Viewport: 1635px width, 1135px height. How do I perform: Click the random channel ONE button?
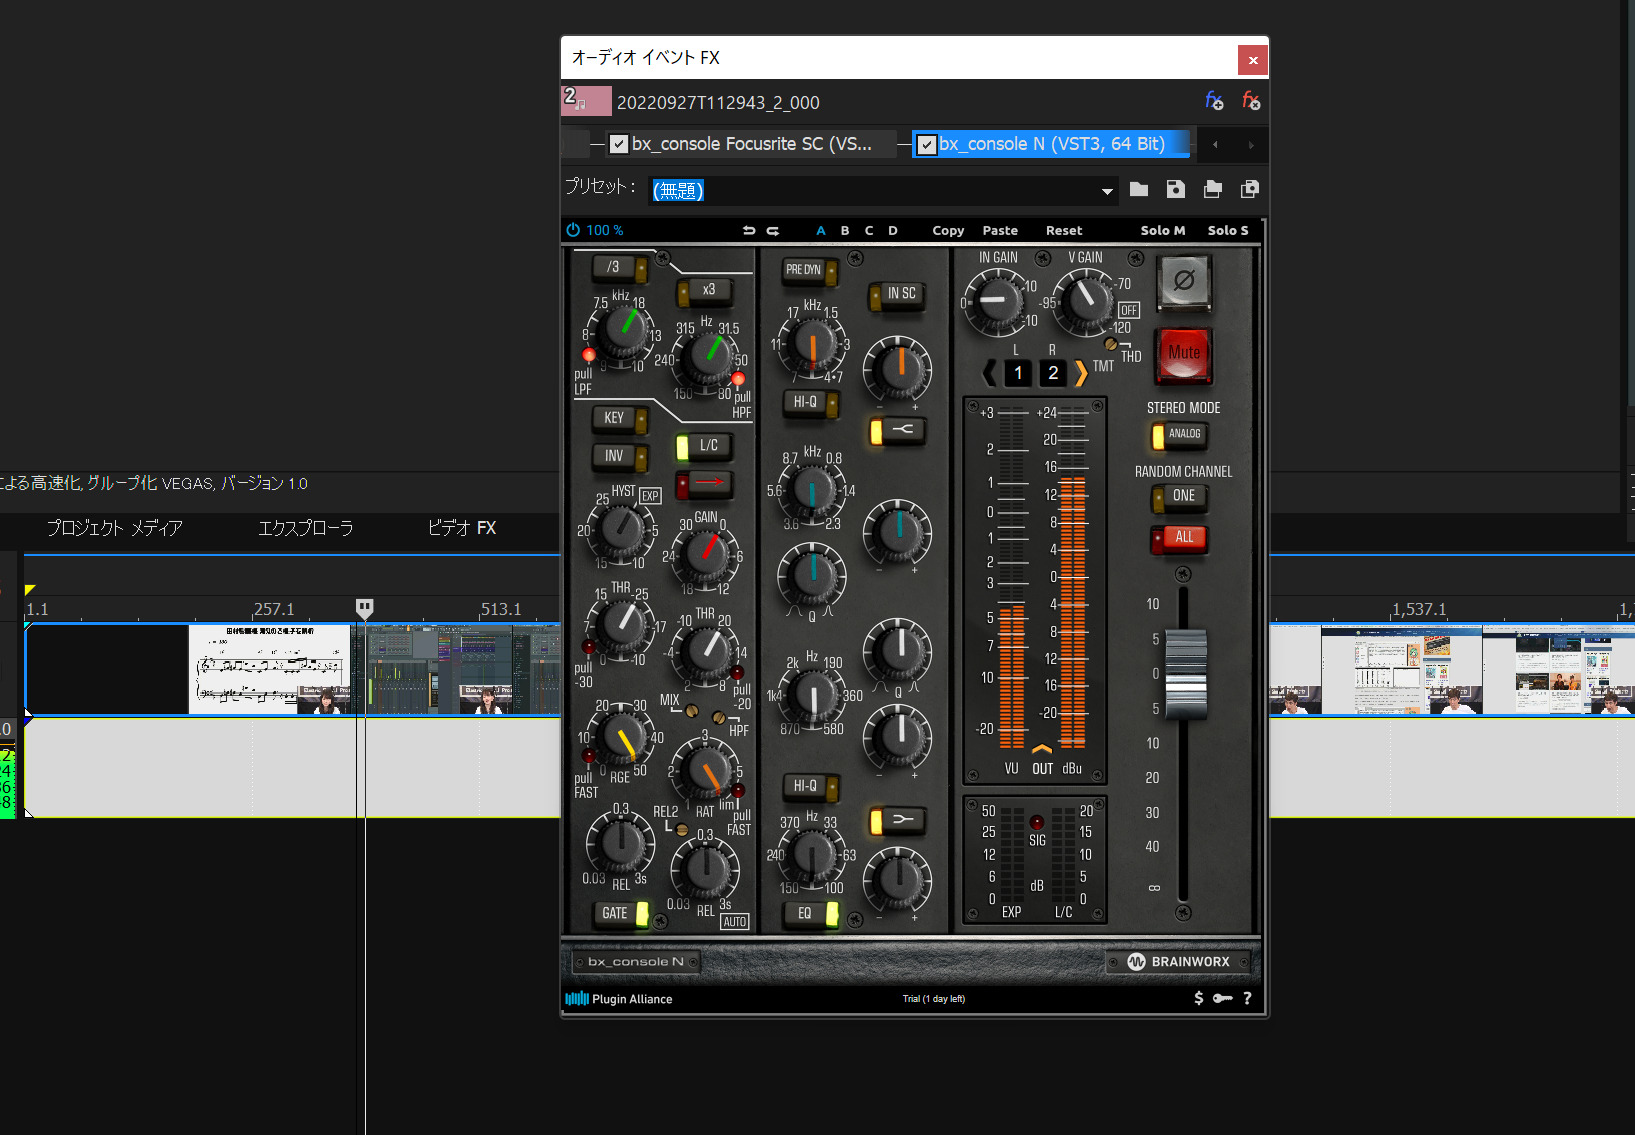click(x=1179, y=497)
